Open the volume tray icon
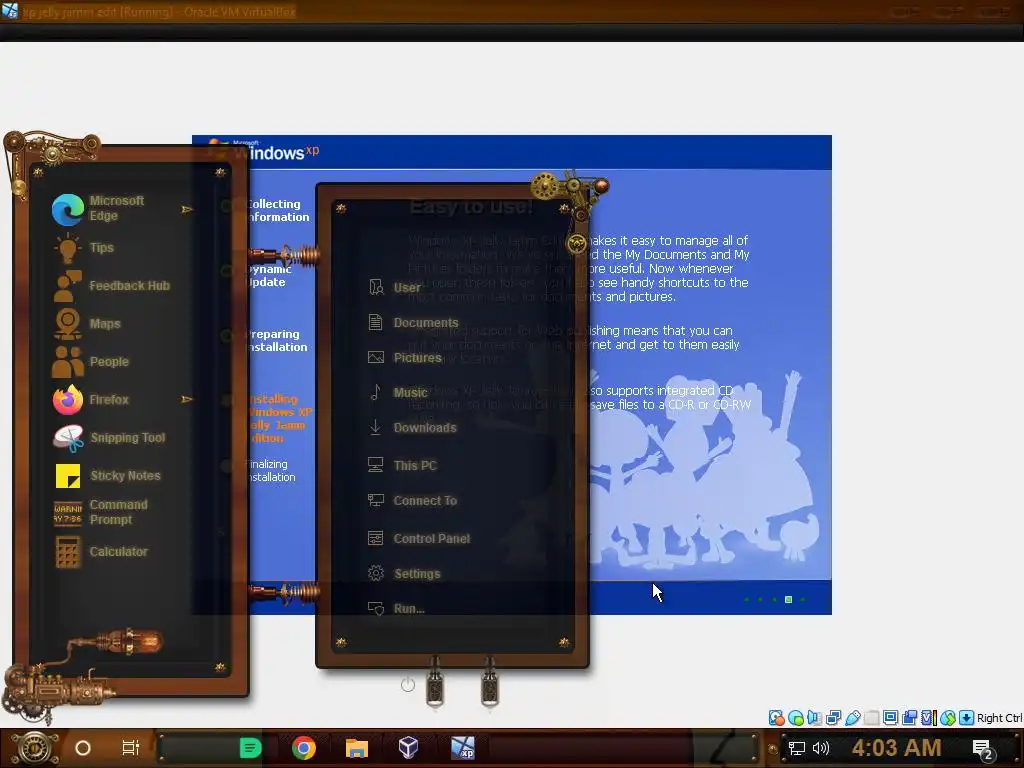Viewport: 1024px width, 768px height. pos(821,748)
